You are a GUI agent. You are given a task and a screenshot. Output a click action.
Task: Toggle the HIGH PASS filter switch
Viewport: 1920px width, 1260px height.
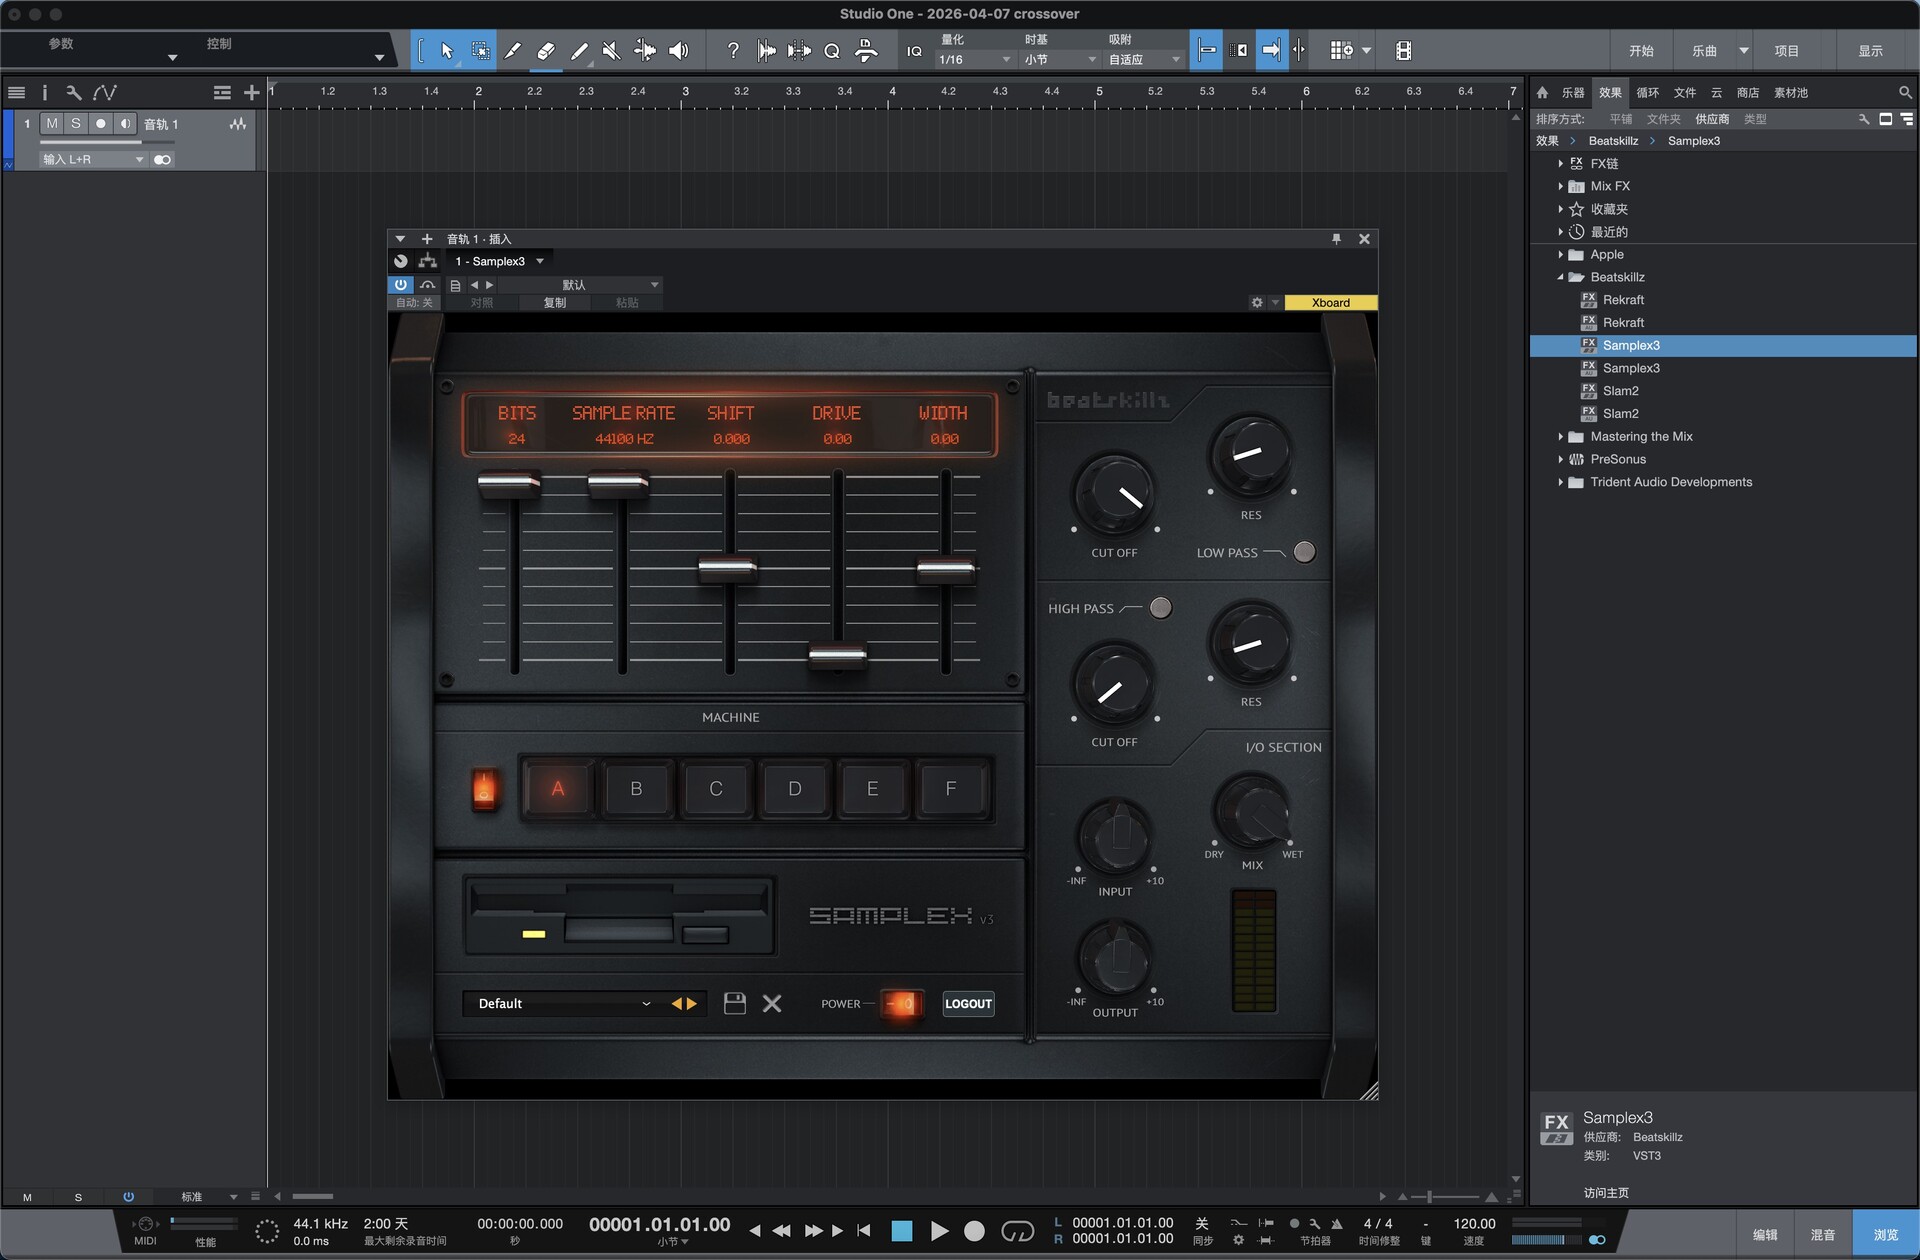1160,608
